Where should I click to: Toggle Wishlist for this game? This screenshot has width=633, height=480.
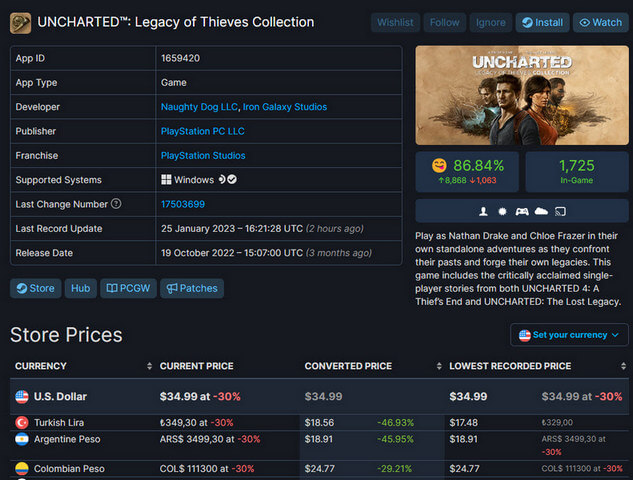(395, 23)
